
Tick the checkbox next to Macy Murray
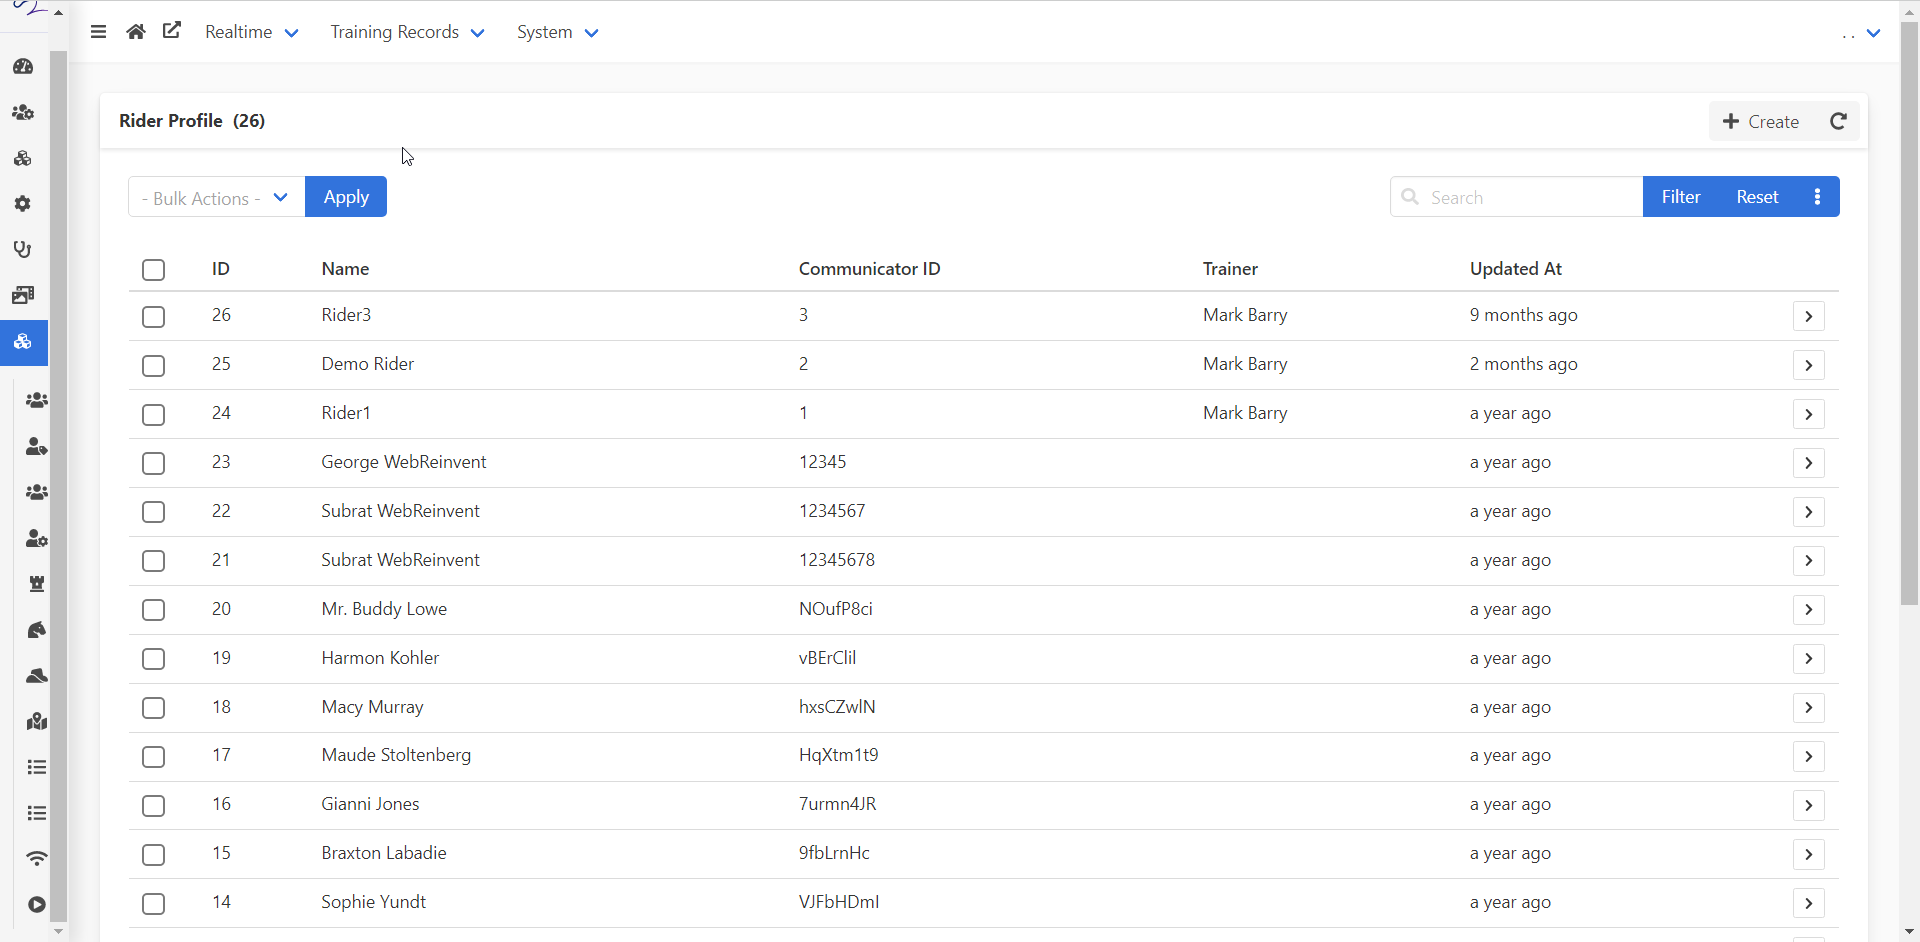pyautogui.click(x=153, y=707)
